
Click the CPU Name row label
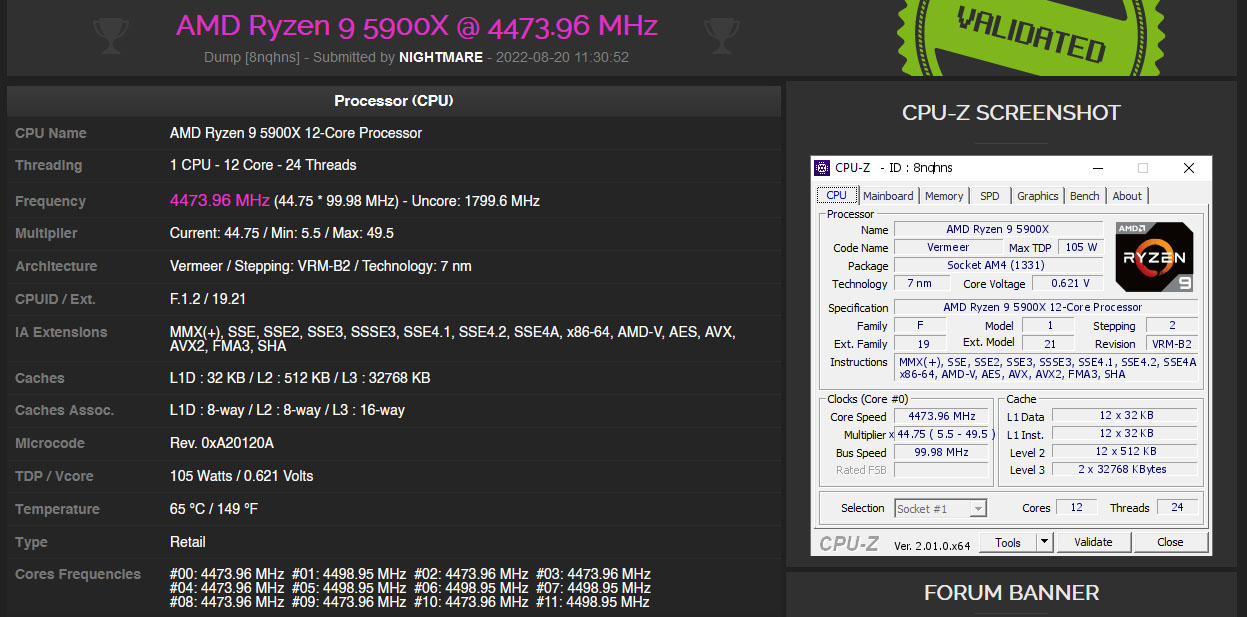click(x=51, y=133)
